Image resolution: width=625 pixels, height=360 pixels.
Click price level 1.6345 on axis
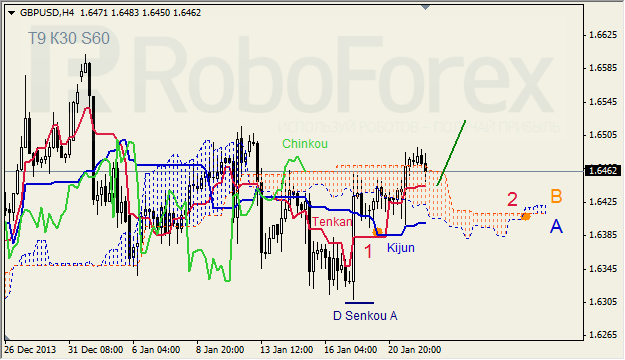603,269
